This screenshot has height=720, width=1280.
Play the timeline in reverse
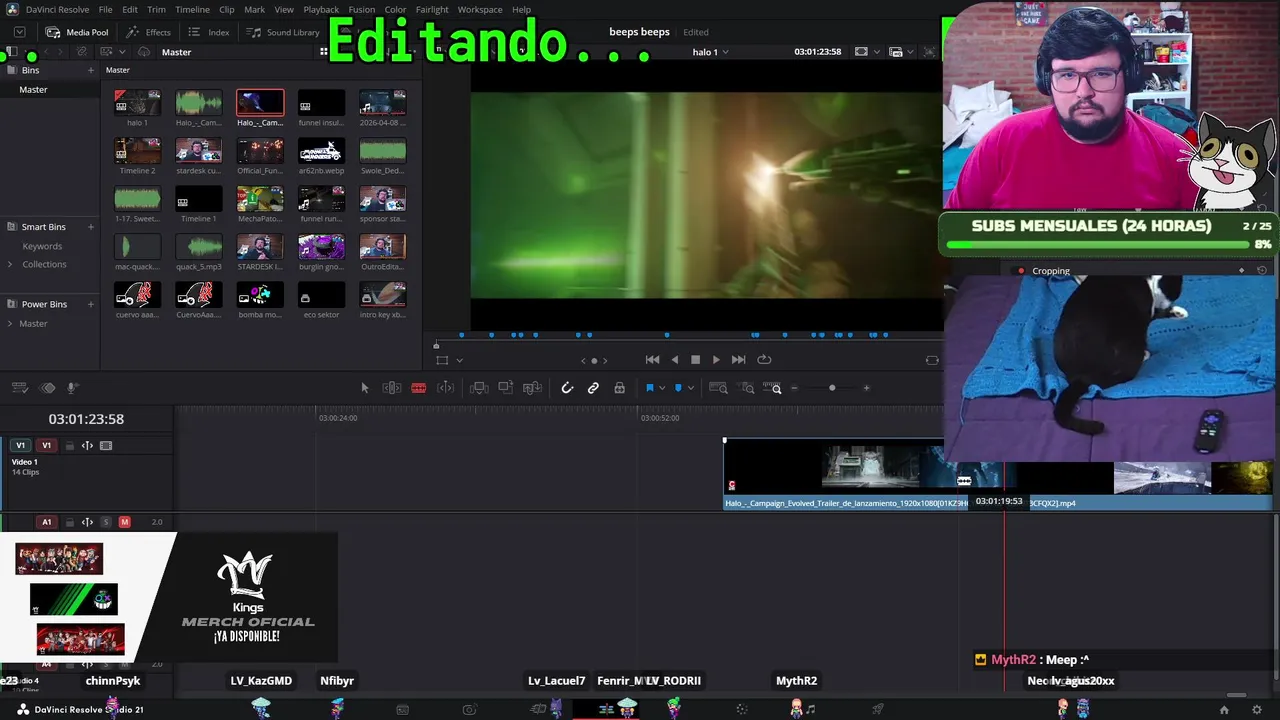tap(675, 360)
